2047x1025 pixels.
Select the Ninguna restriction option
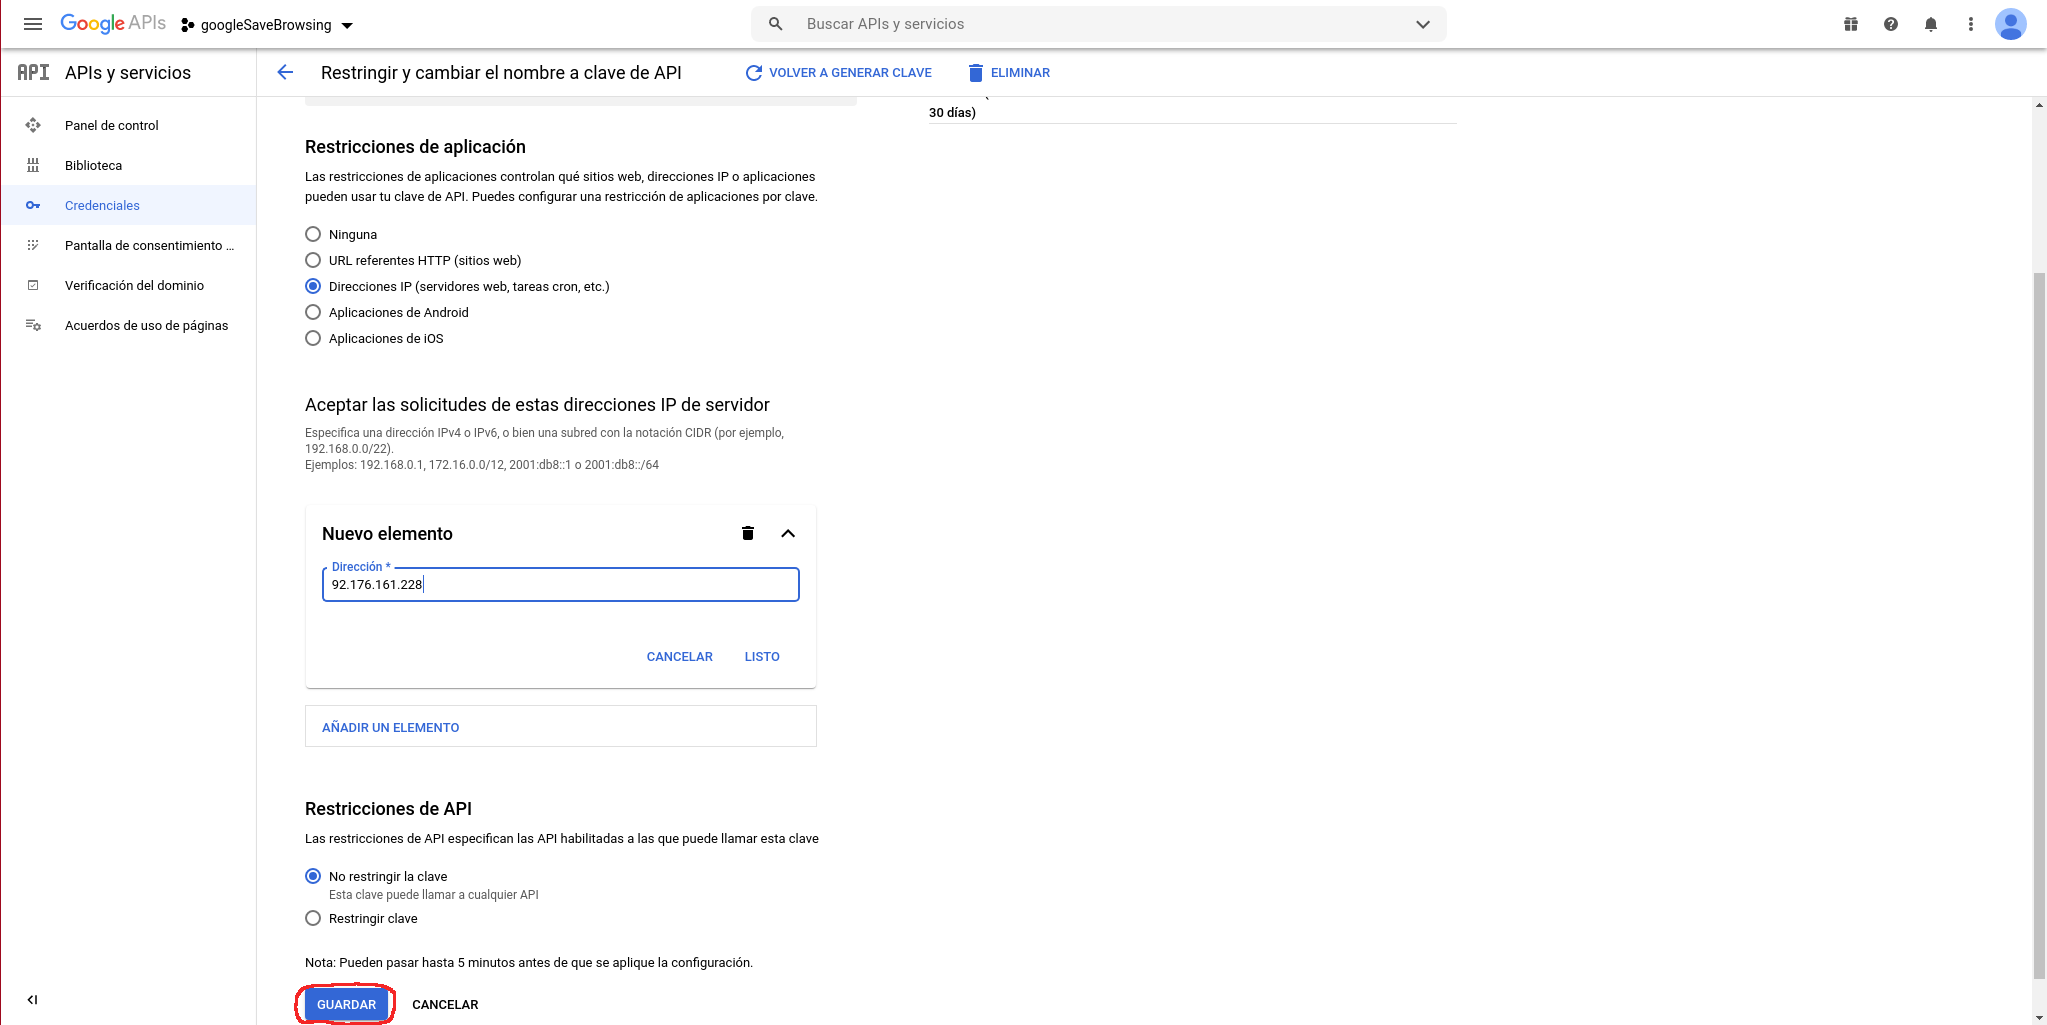coord(313,234)
